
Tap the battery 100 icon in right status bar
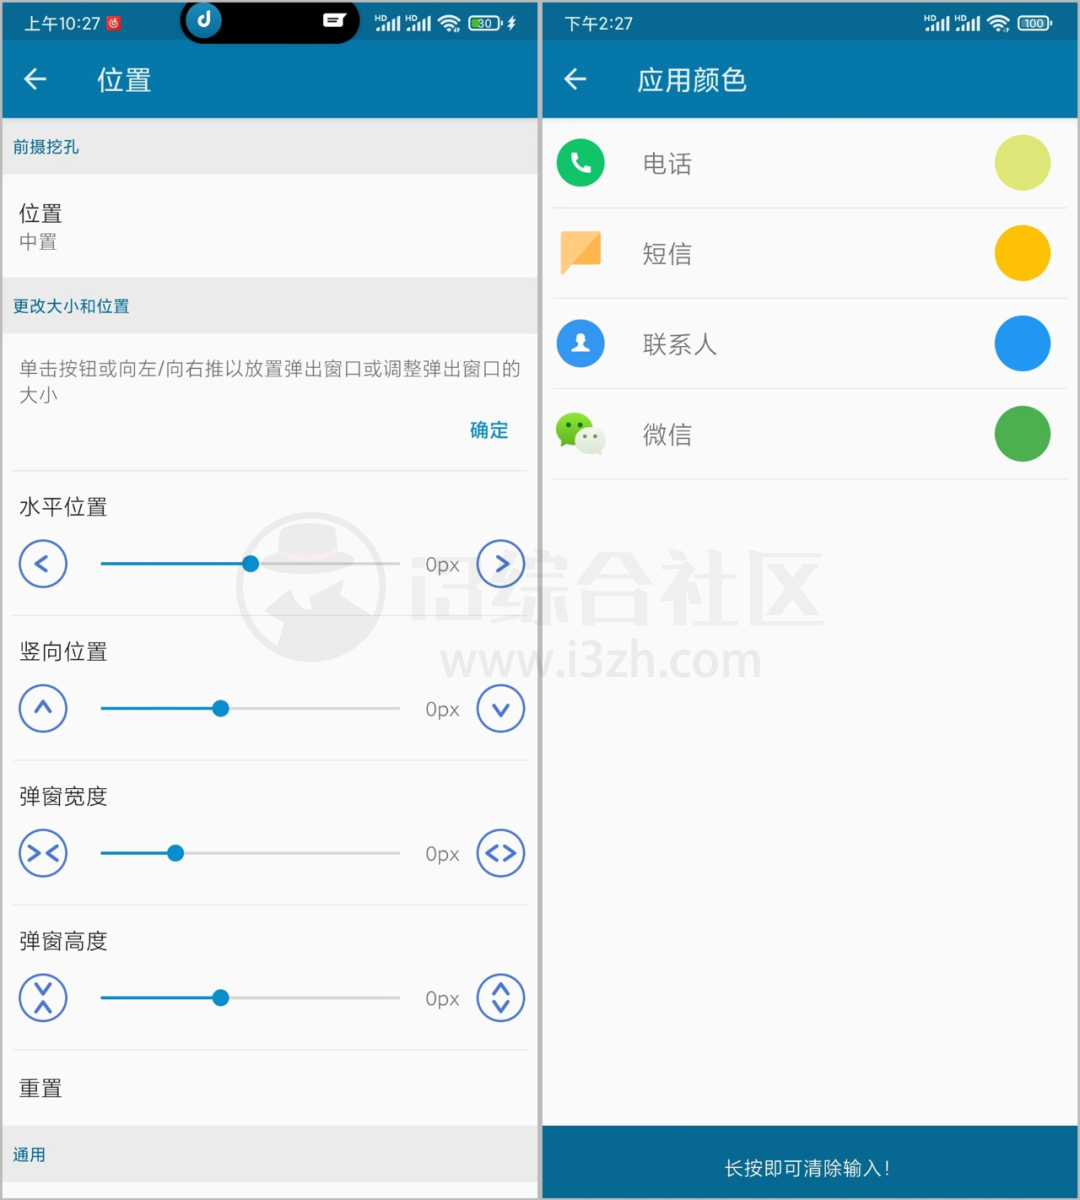(1034, 23)
